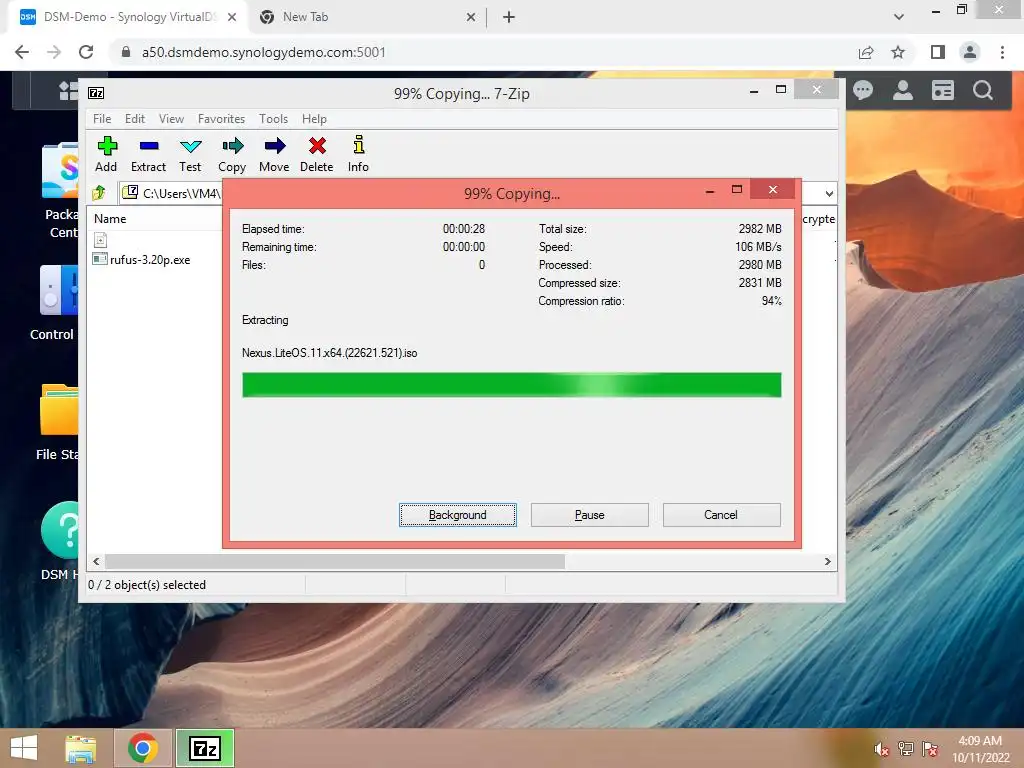Open File Explorer from the taskbar

(x=81, y=748)
